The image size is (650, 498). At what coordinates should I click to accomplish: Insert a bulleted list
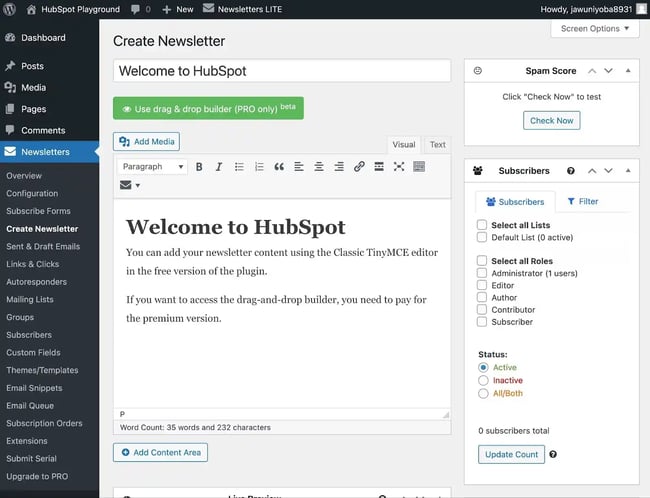239,167
